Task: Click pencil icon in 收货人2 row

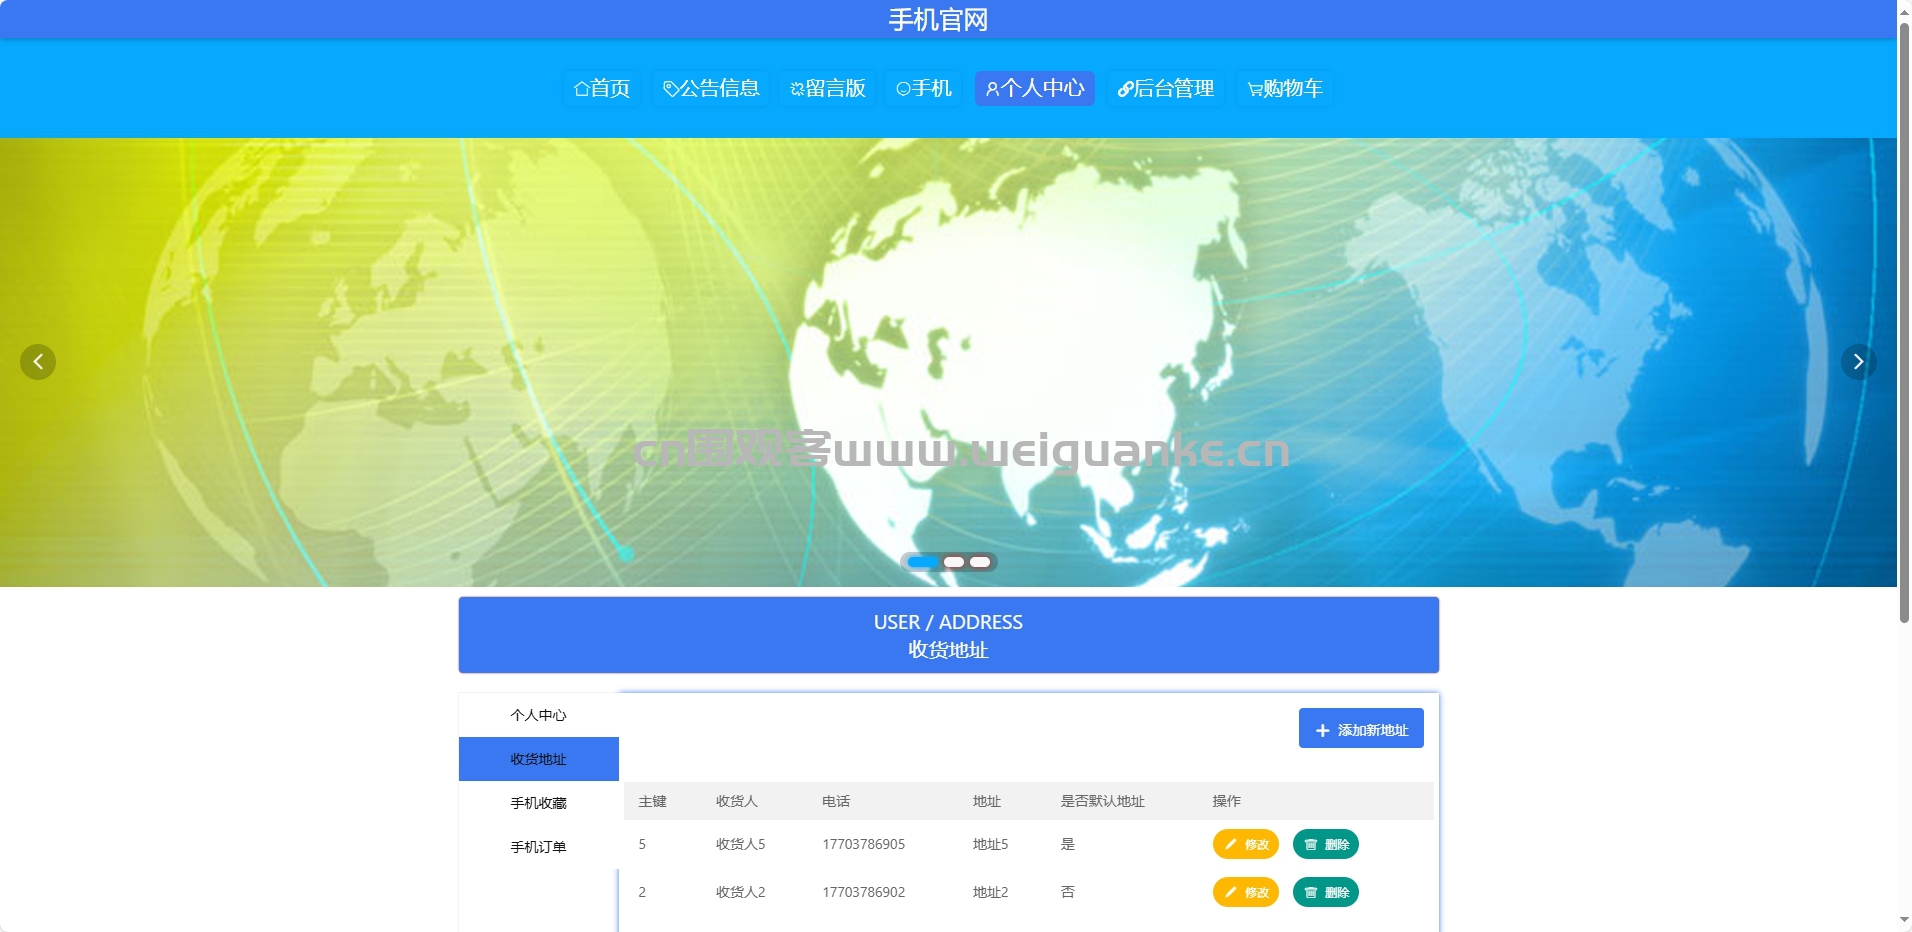Action: 1231,892
